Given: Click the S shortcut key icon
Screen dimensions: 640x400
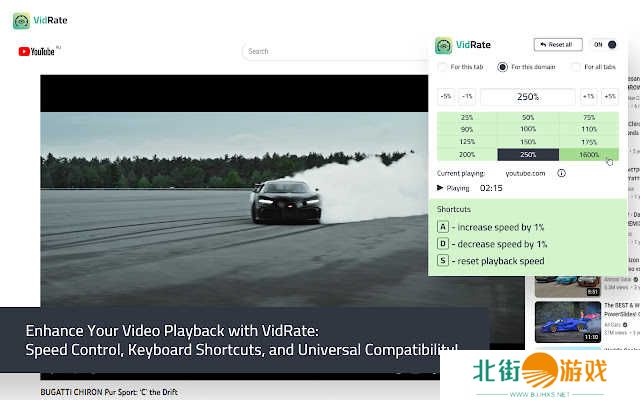Looking at the screenshot, I should click(x=442, y=261).
